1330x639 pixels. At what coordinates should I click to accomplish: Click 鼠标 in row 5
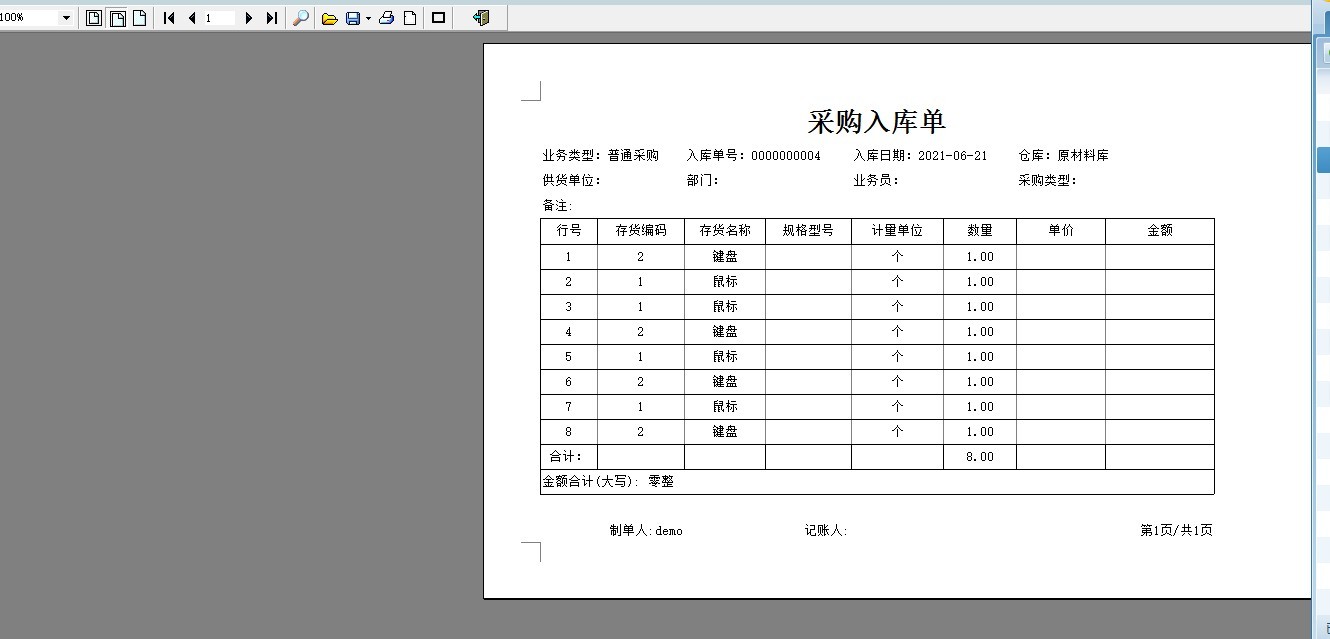pyautogui.click(x=725, y=357)
